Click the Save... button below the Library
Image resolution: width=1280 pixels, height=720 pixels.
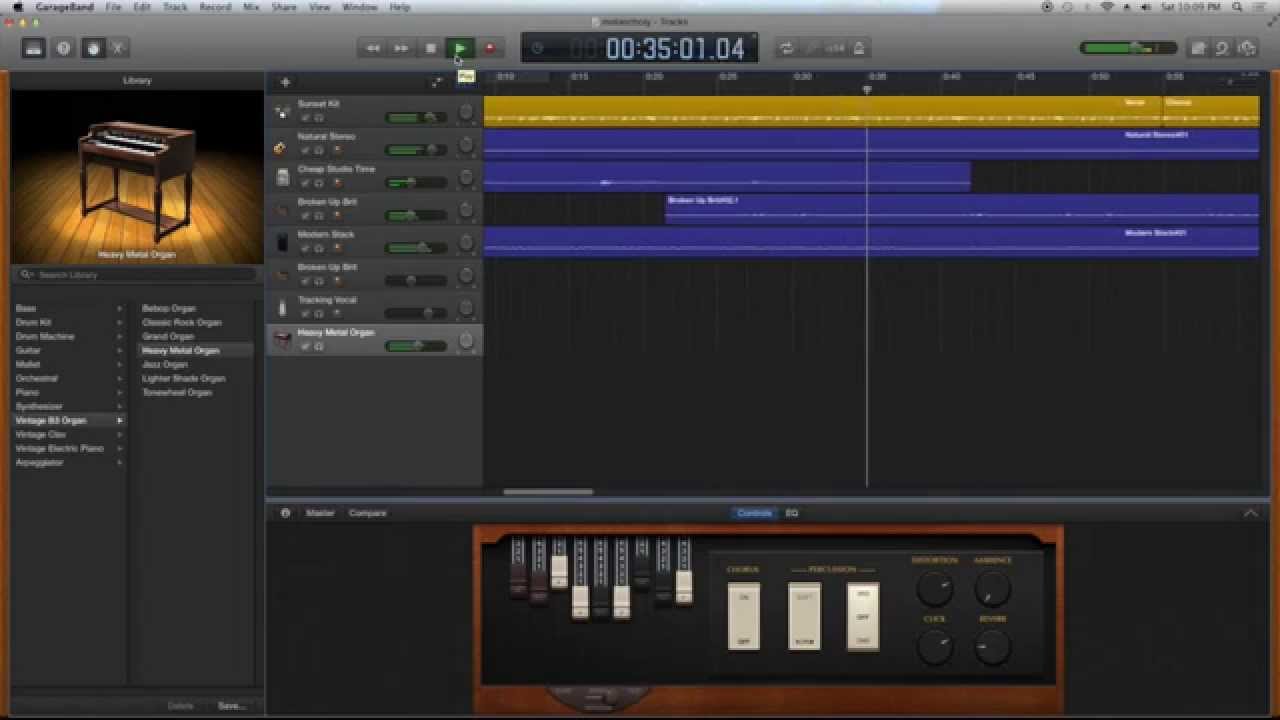[x=231, y=705]
